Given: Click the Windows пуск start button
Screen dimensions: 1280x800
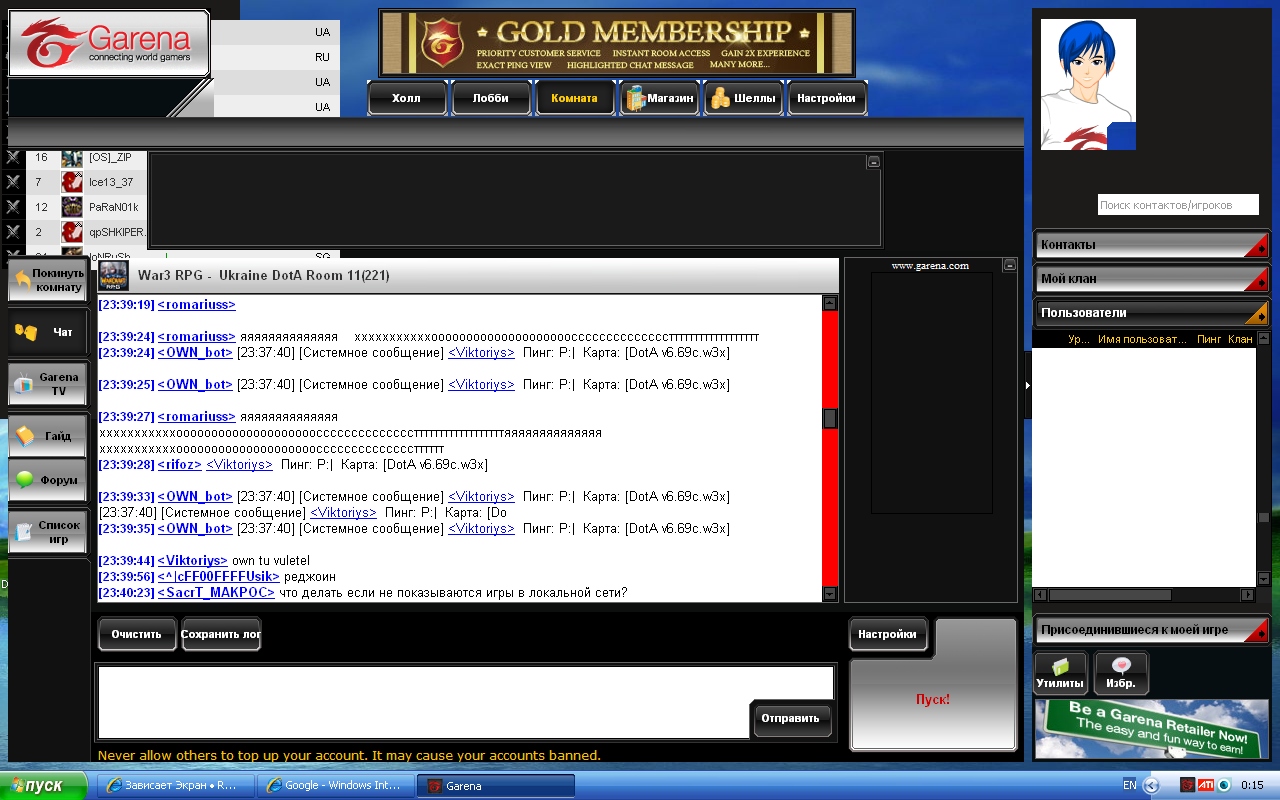Looking at the screenshot, I should pos(44,785).
